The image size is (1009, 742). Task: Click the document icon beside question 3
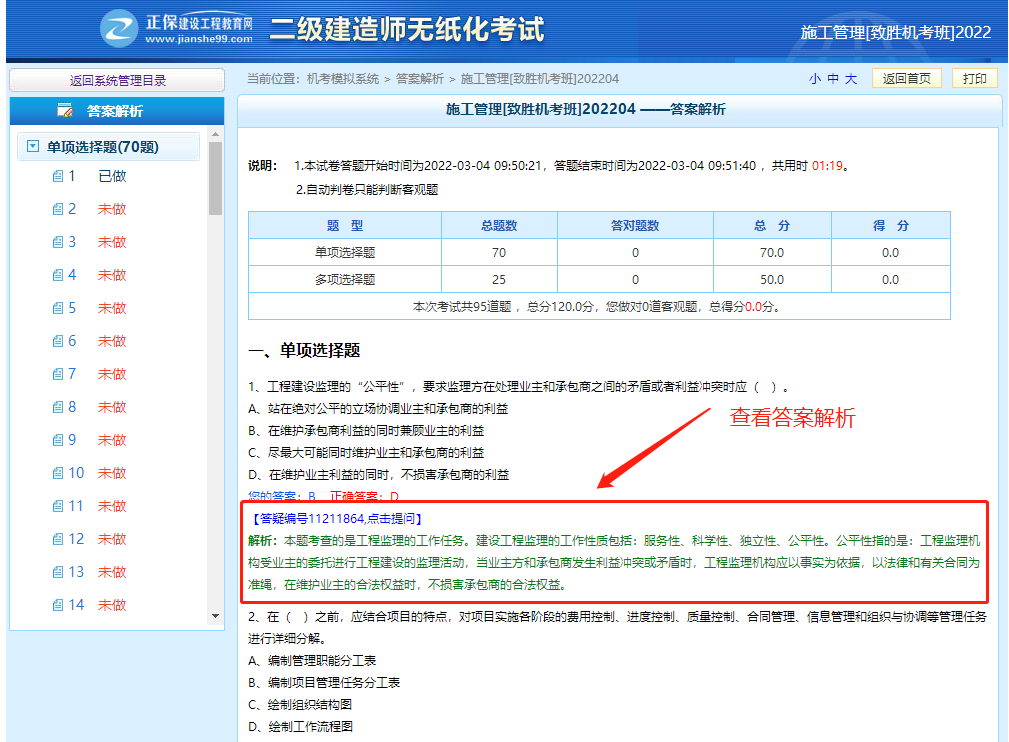(x=58, y=242)
